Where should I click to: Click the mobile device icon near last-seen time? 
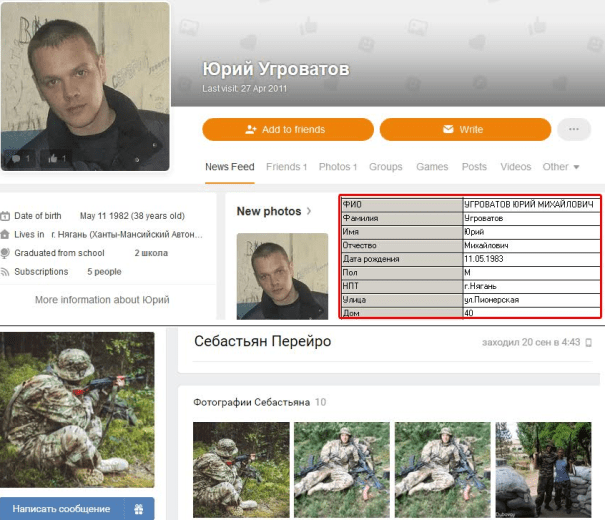[589, 343]
